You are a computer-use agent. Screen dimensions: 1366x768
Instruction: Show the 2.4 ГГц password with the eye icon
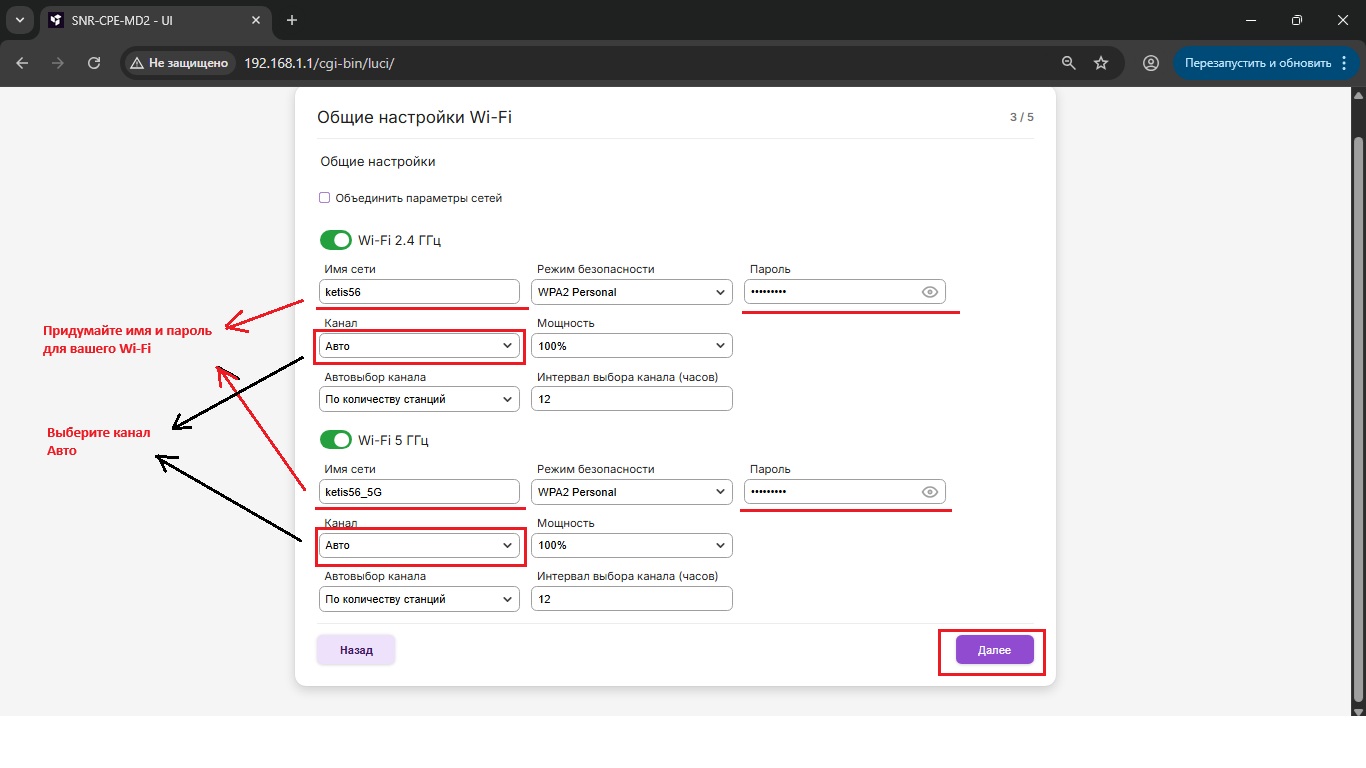click(930, 292)
